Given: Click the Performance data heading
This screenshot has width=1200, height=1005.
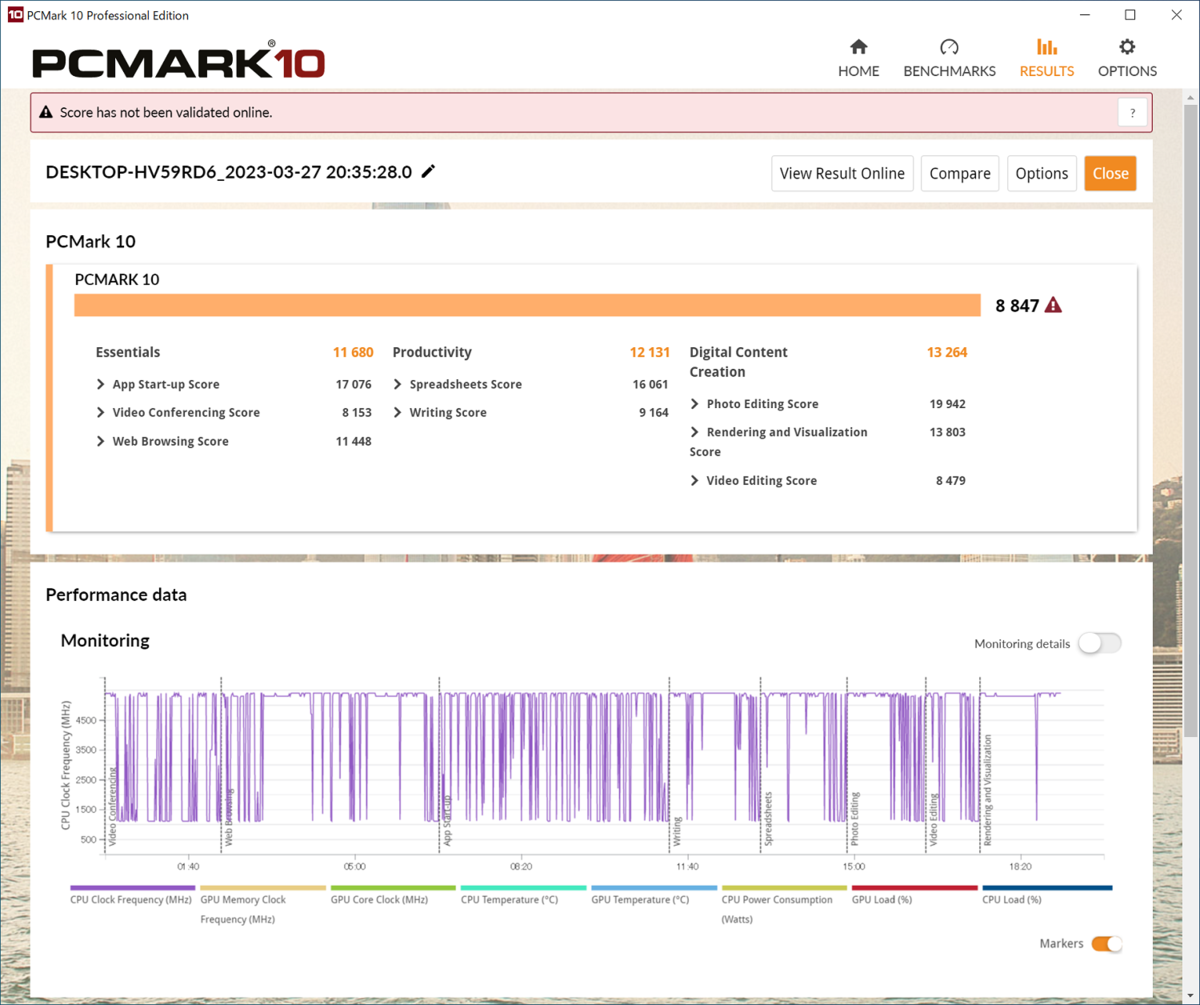Looking at the screenshot, I should point(116,595).
